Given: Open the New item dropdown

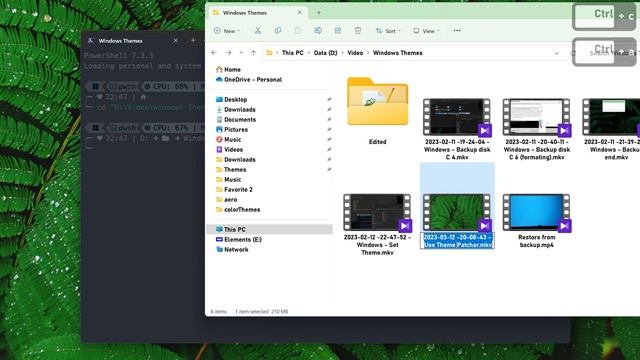Looking at the screenshot, I should pos(227,31).
